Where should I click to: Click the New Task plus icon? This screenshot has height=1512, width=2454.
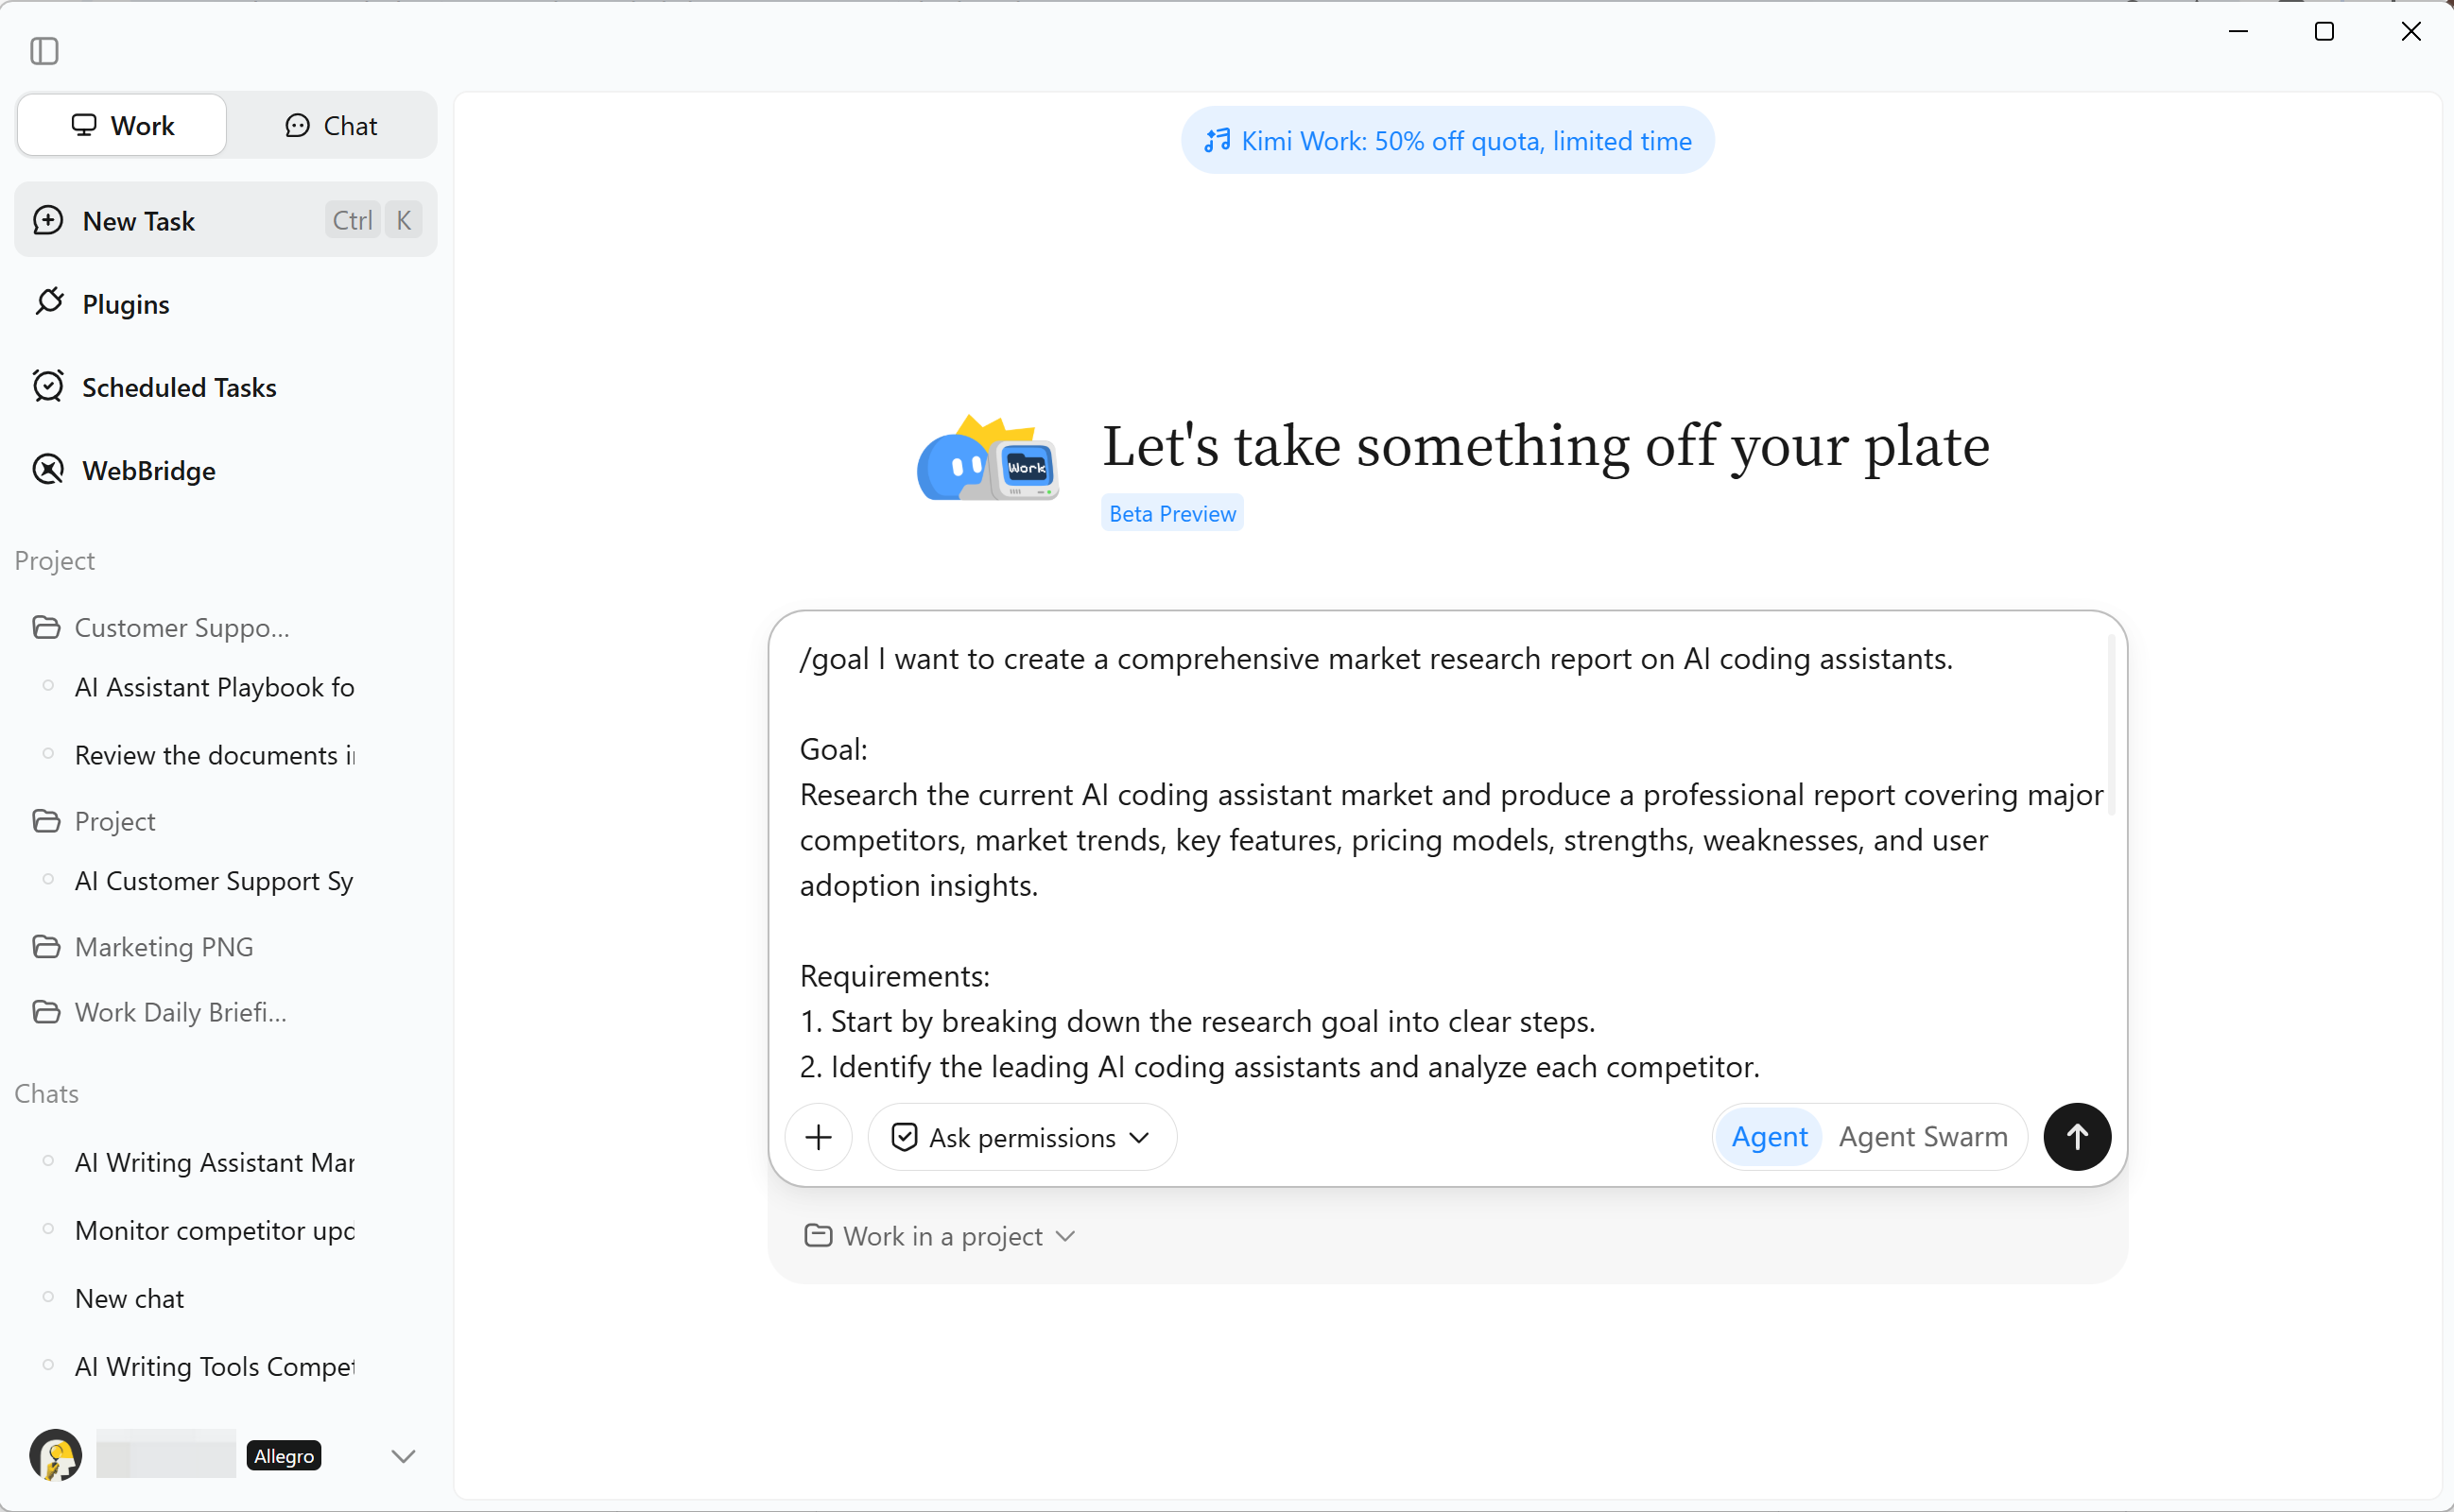48,220
